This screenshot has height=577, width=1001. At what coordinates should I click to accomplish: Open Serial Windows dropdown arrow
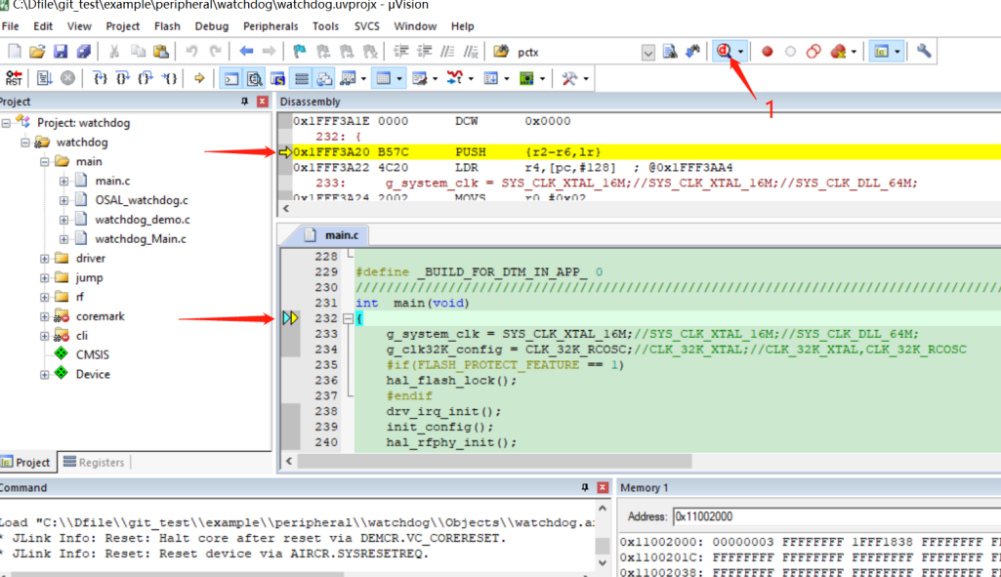pos(435,79)
